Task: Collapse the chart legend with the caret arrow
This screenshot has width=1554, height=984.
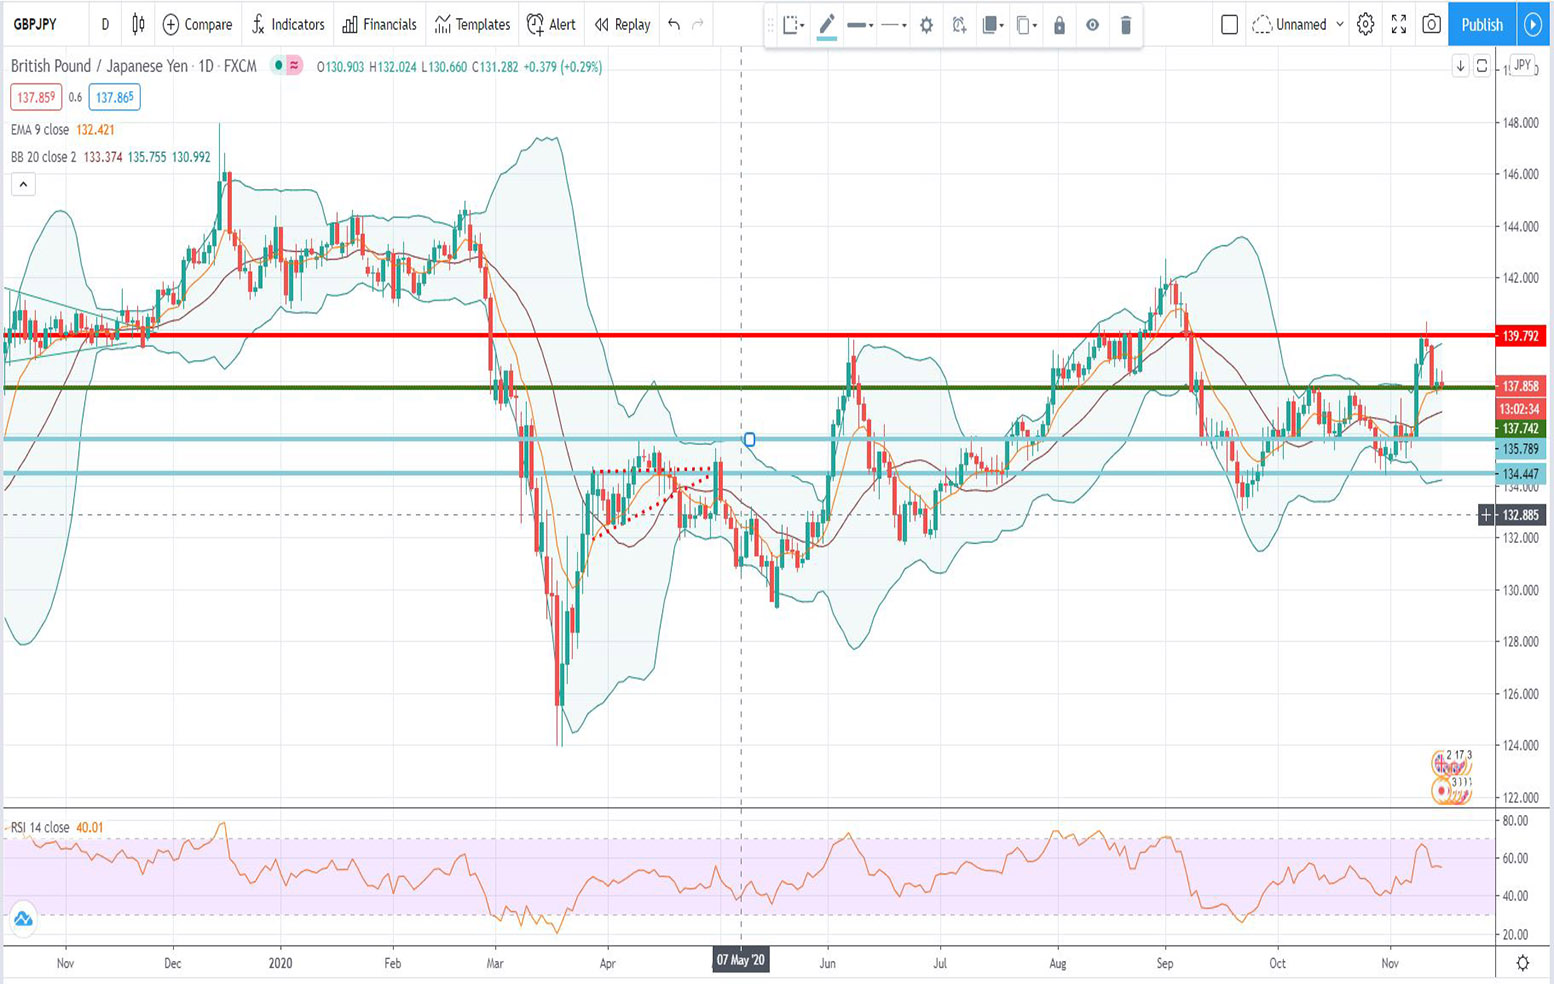Action: pos(22,184)
